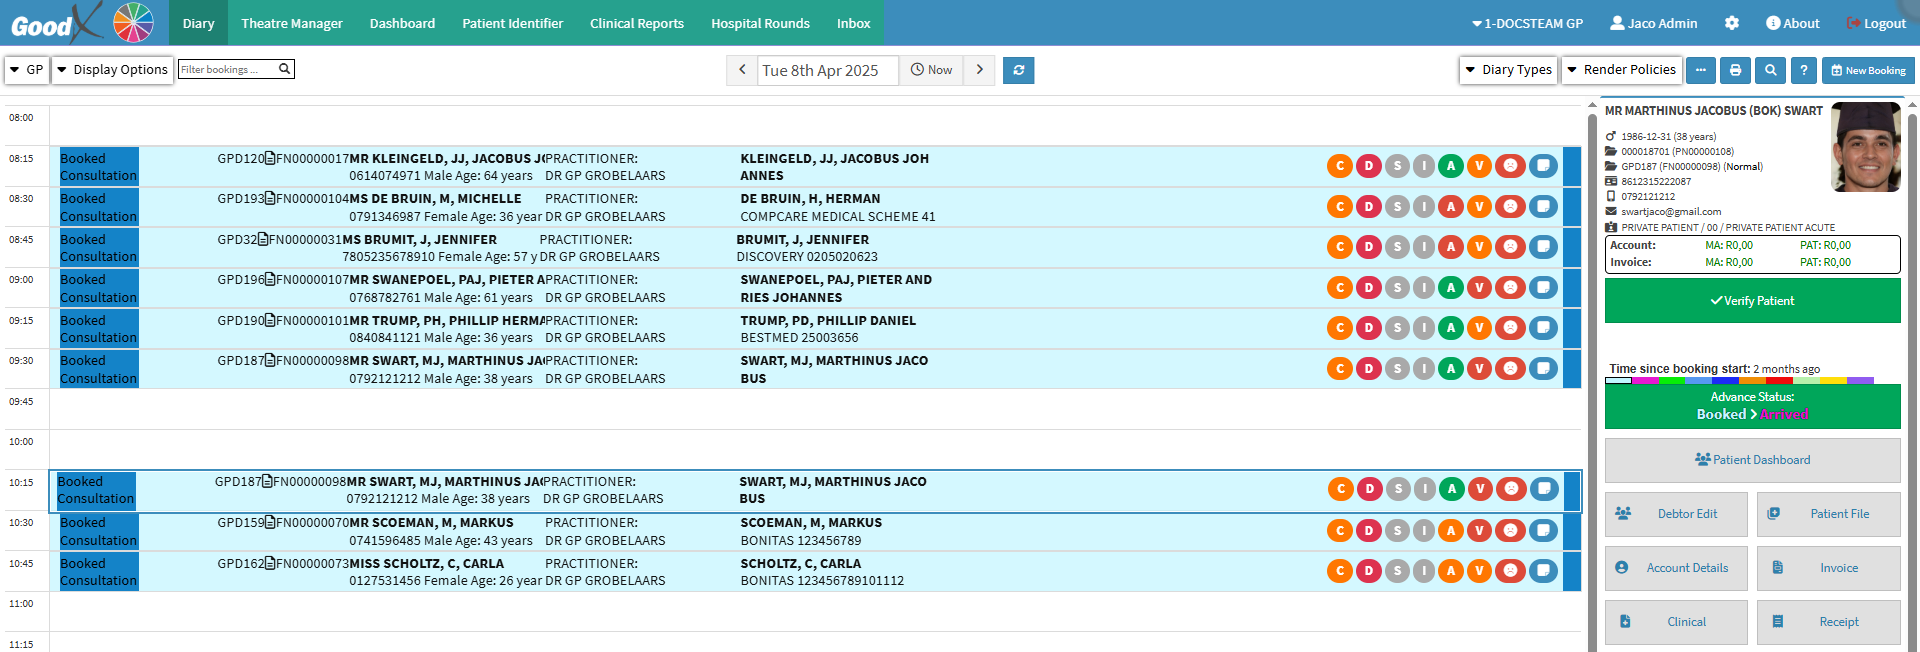Expand the Display Options dropdown
Image resolution: width=1920 pixels, height=652 pixels.
coord(112,70)
